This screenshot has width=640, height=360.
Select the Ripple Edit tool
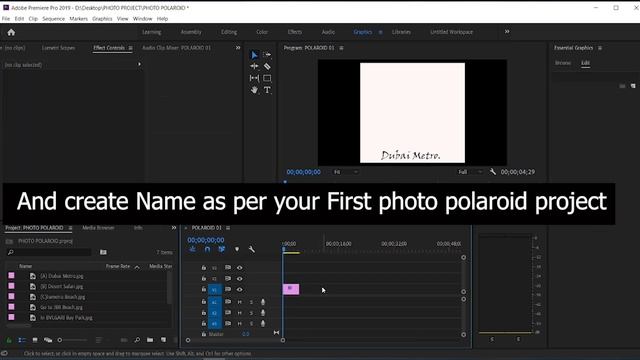click(254, 66)
